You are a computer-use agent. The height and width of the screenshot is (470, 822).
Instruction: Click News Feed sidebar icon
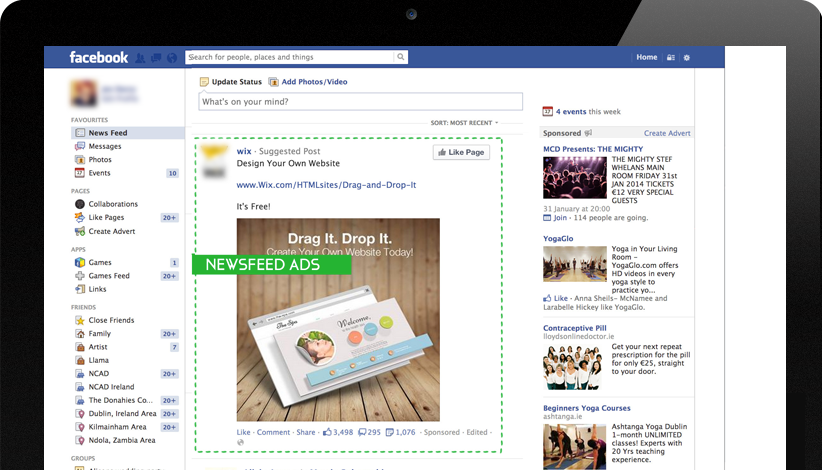pyautogui.click(x=80, y=133)
